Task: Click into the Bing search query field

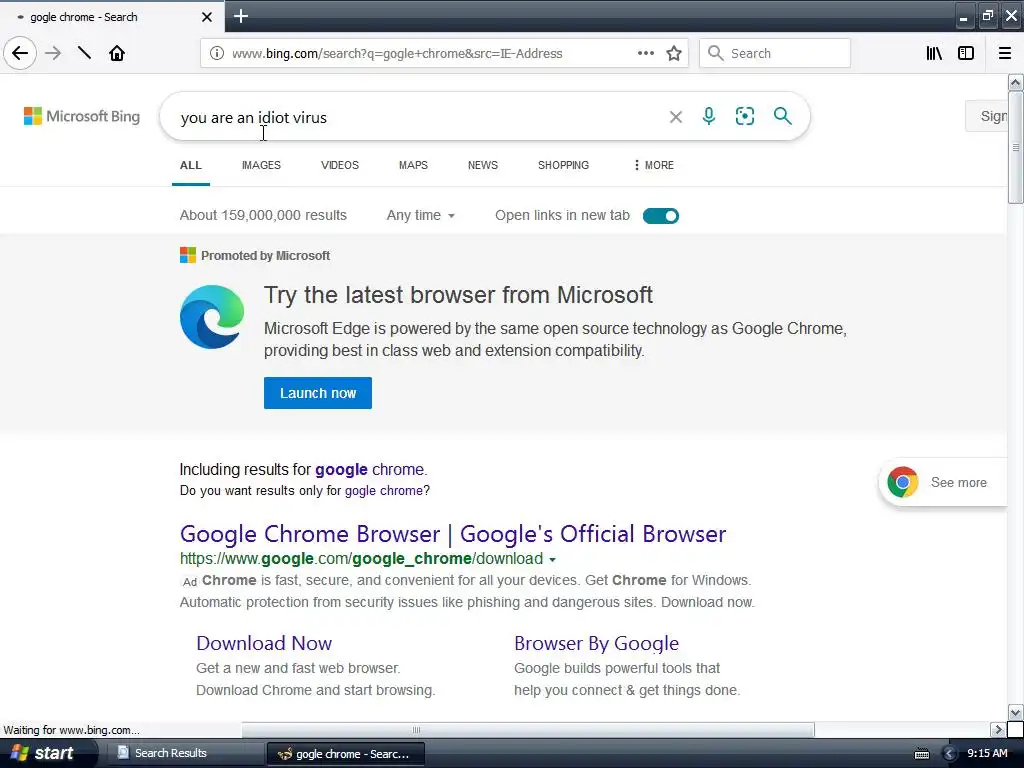Action: [x=418, y=118]
